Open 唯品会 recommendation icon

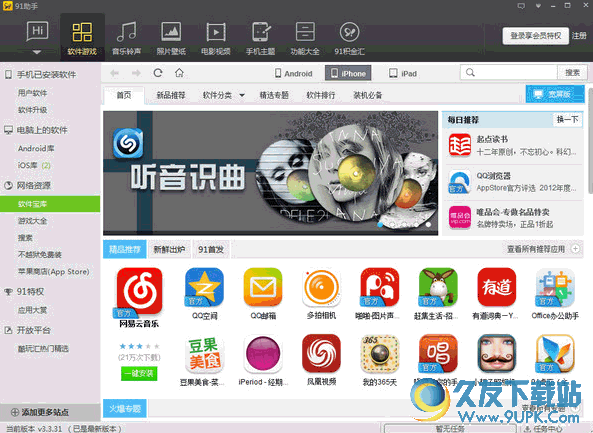[x=460, y=217]
